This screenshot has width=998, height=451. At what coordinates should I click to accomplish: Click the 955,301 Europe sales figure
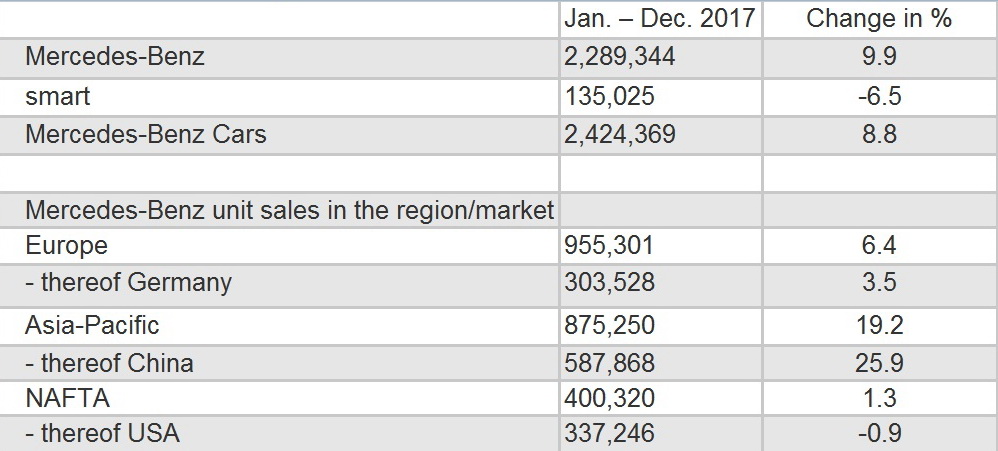608,246
